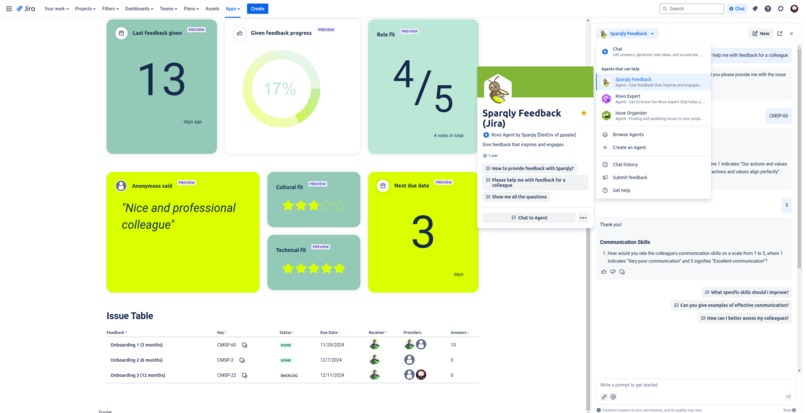Sort the table by Status column

click(x=286, y=333)
